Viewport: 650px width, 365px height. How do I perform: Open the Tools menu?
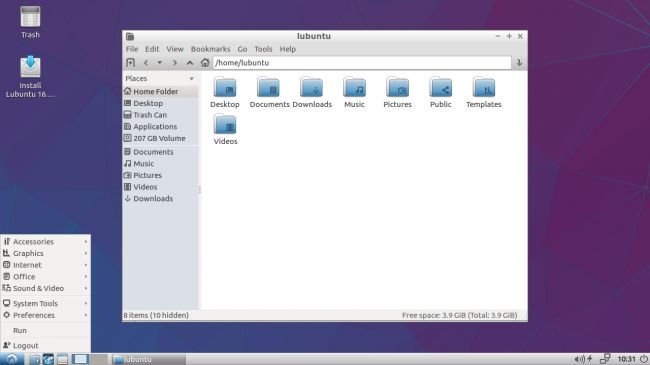(263, 49)
